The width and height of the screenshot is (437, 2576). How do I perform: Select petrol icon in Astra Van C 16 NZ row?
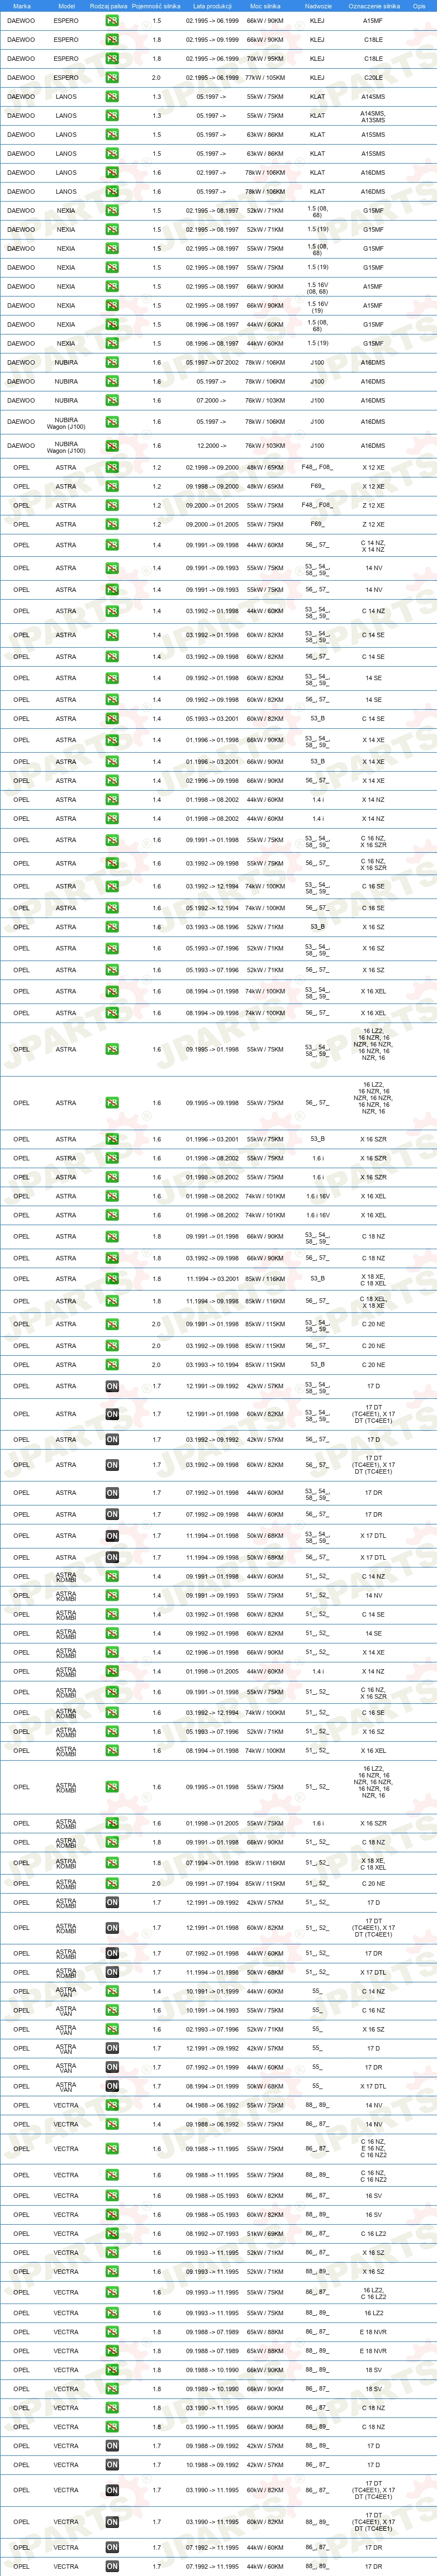pos(112,2010)
